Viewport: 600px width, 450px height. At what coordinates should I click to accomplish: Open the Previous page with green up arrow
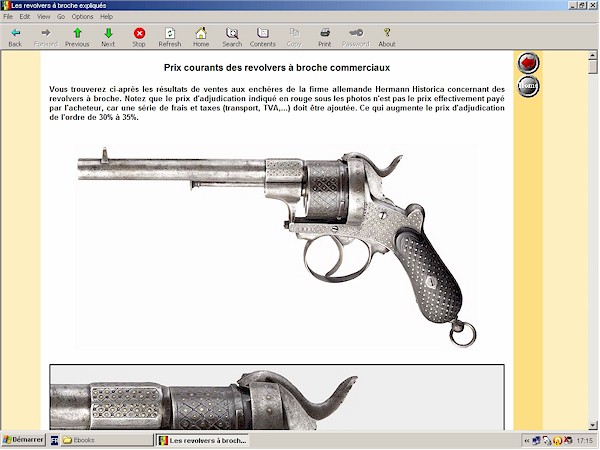click(77, 37)
